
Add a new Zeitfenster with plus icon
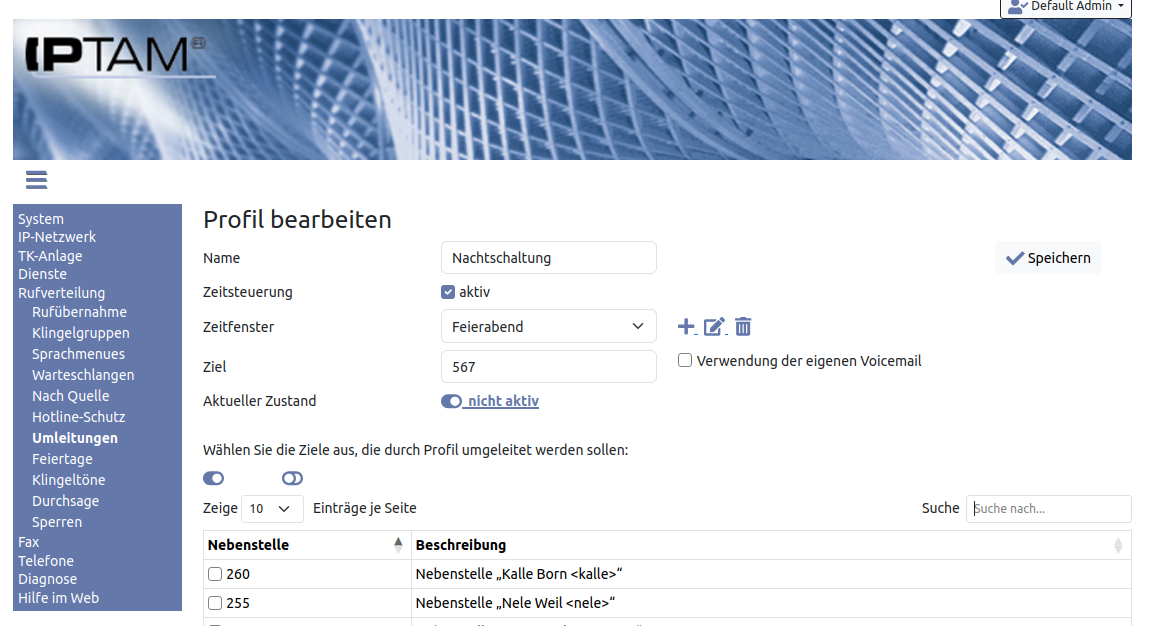click(x=686, y=326)
